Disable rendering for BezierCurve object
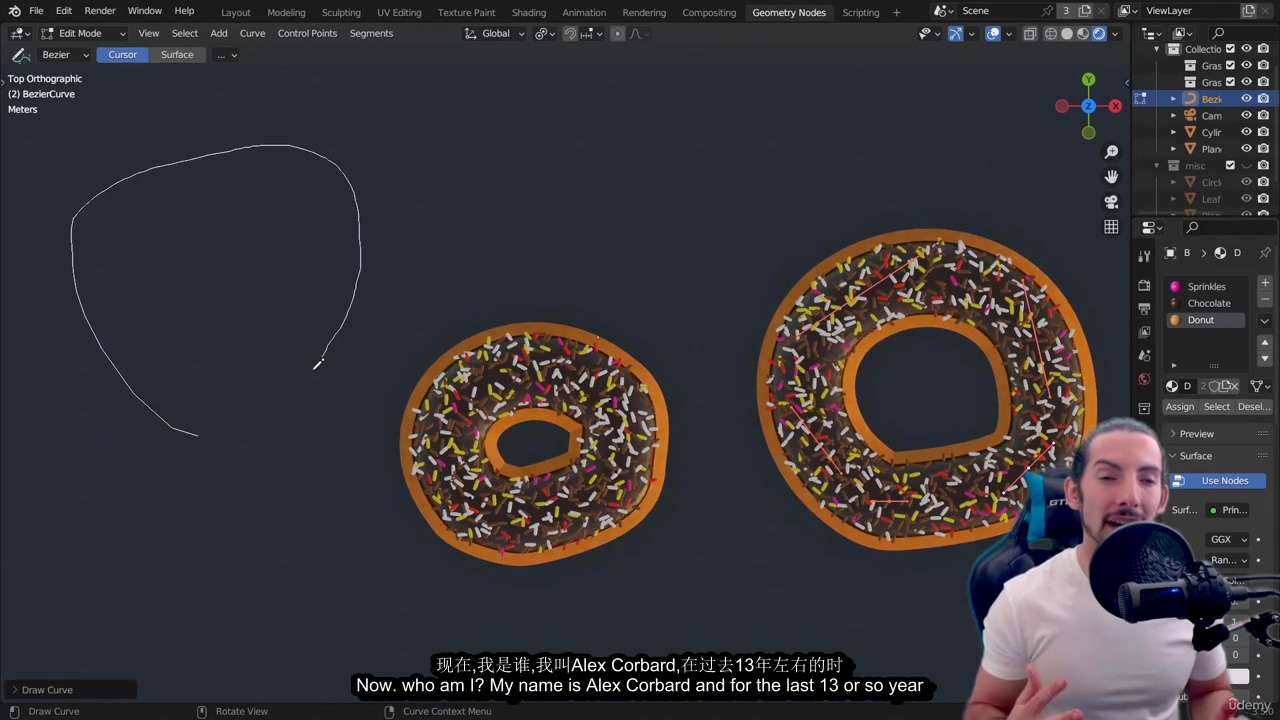Viewport: 1280px width, 720px height. pos(1263,99)
